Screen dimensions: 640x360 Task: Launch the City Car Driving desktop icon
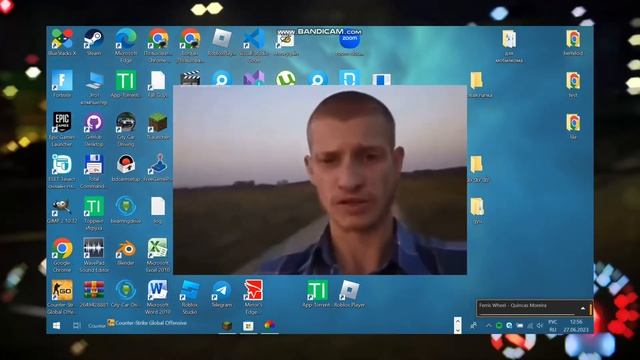pyautogui.click(x=126, y=129)
